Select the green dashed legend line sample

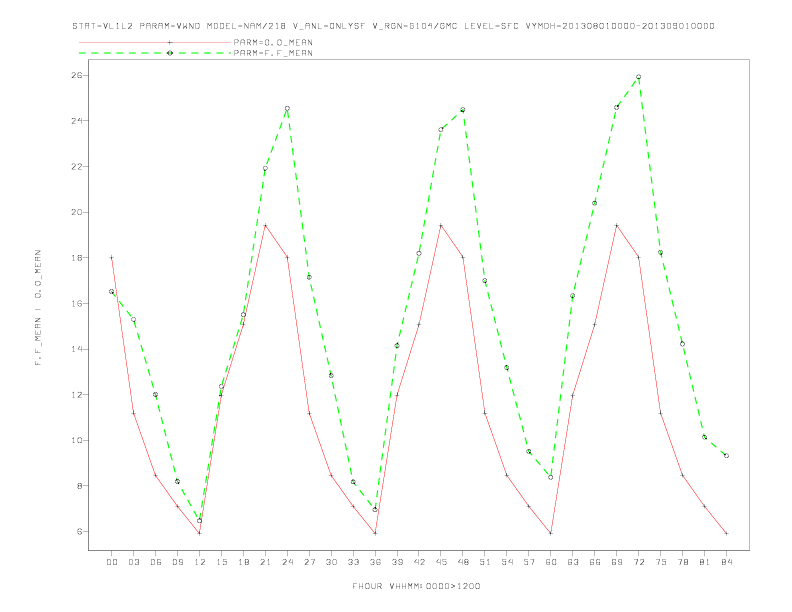[155, 53]
